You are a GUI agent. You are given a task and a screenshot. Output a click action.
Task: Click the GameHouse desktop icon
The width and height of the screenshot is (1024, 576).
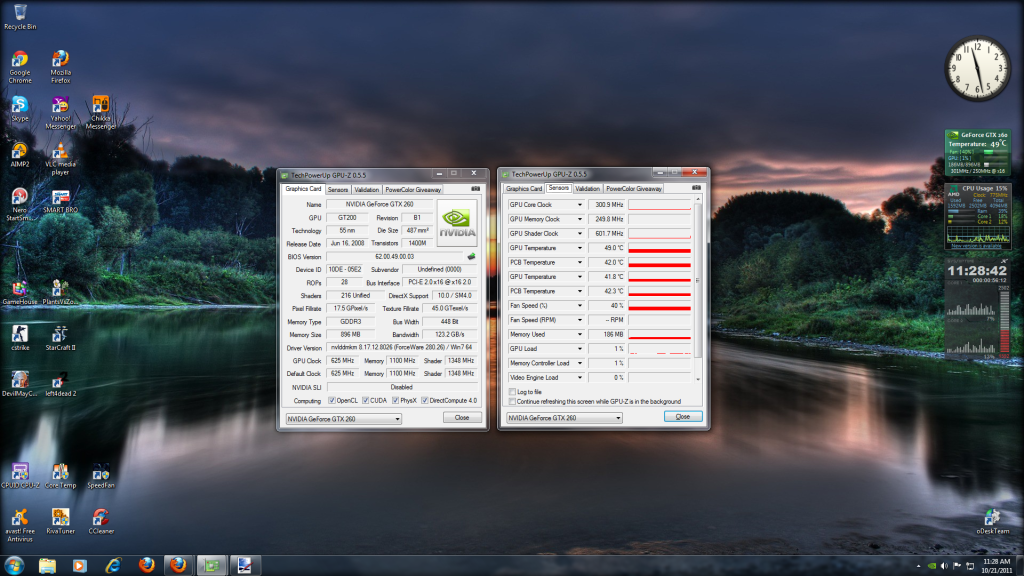coord(20,293)
